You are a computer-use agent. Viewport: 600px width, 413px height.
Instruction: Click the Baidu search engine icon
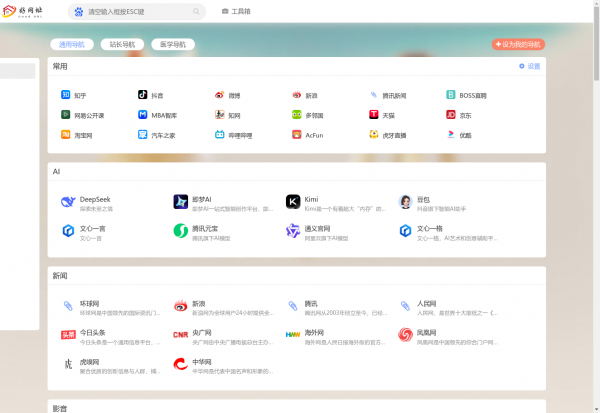[79, 12]
